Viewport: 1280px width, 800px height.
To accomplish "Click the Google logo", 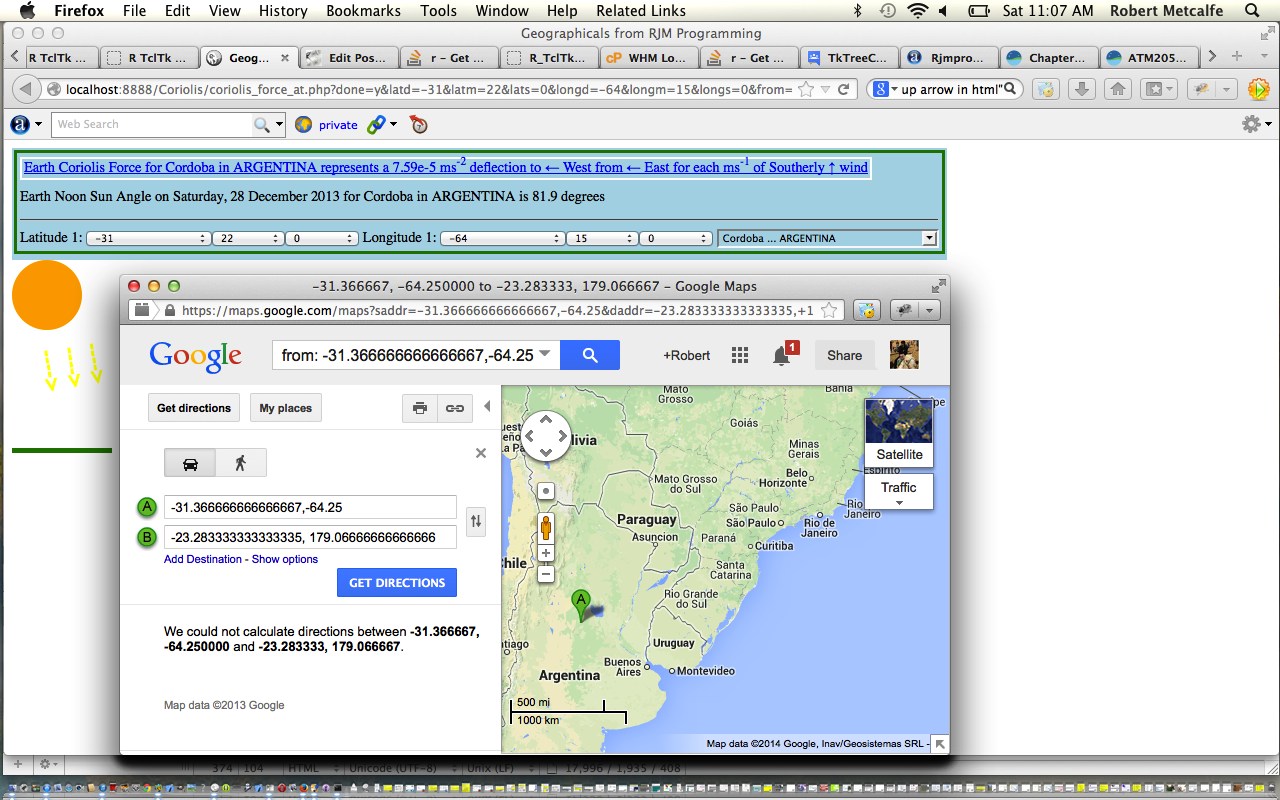I will (x=195, y=356).
